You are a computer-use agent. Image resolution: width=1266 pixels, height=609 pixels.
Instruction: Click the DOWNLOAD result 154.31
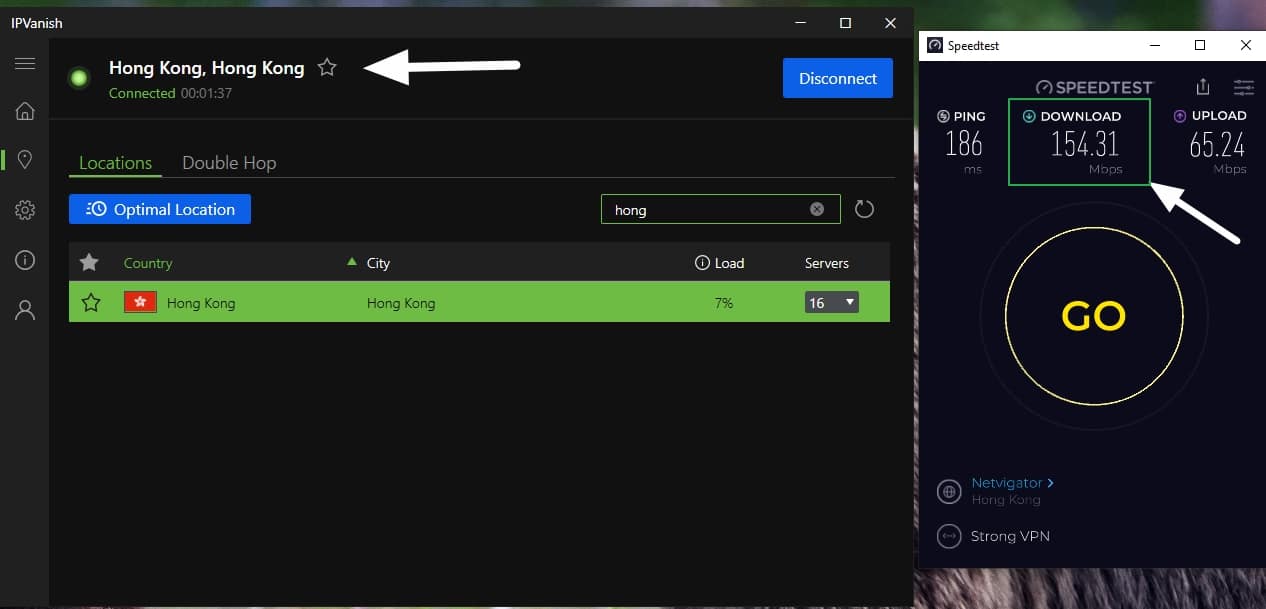[x=1084, y=145]
